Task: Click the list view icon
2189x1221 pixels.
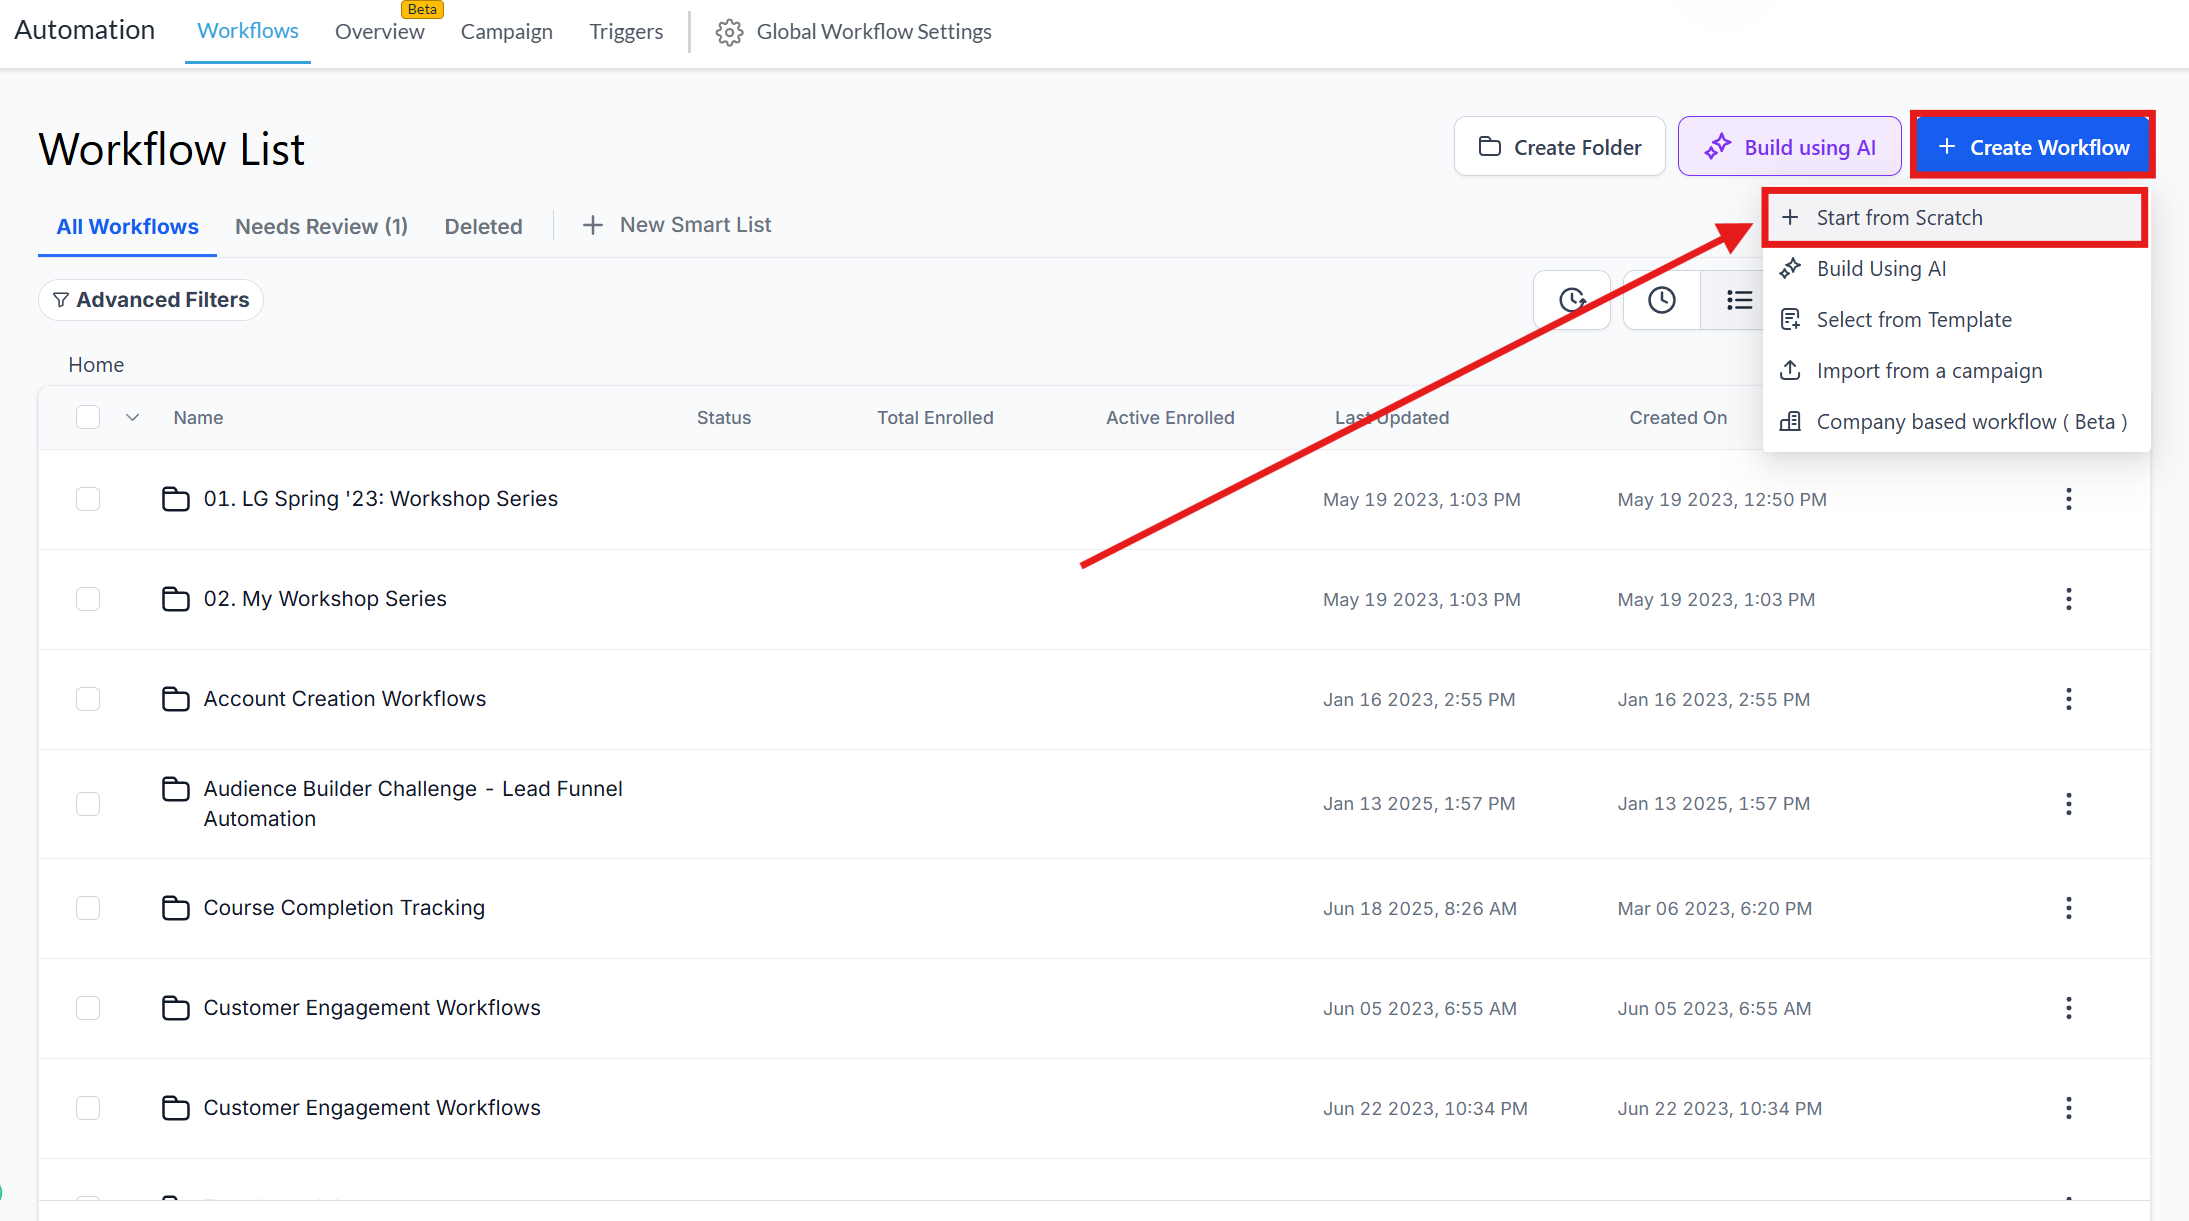Action: [x=1738, y=300]
